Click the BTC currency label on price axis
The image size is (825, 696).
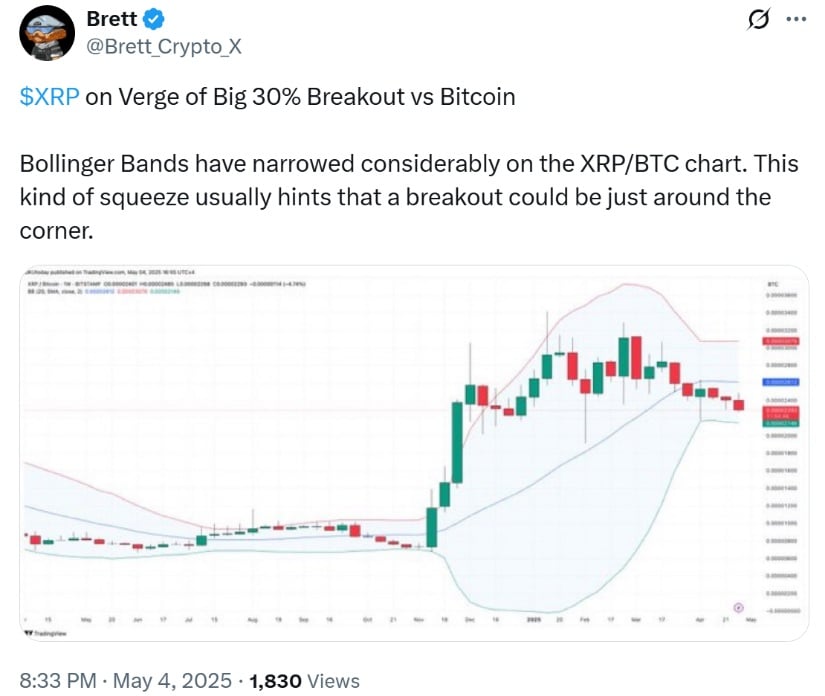pos(774,284)
